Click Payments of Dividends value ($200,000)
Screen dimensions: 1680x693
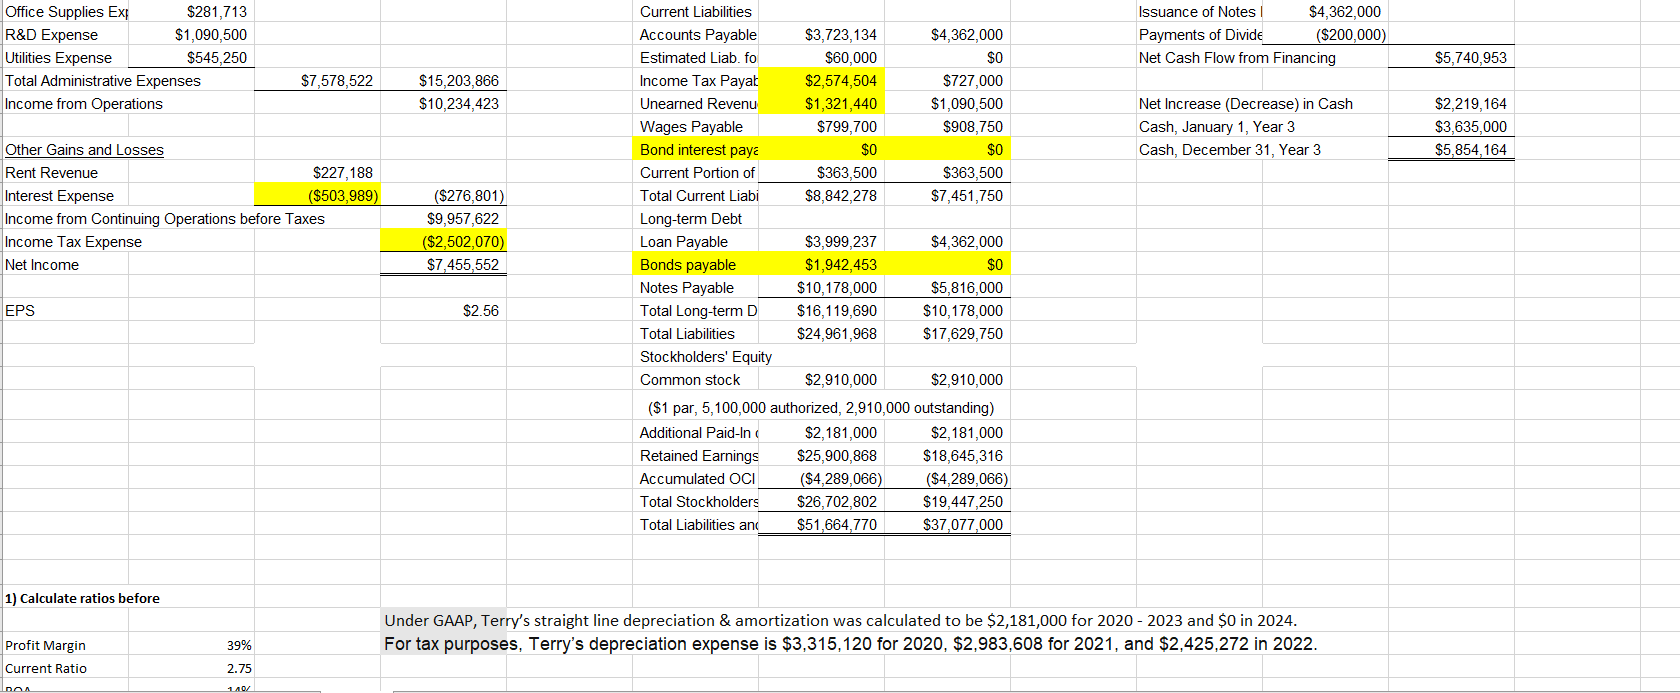pyautogui.click(x=1351, y=35)
